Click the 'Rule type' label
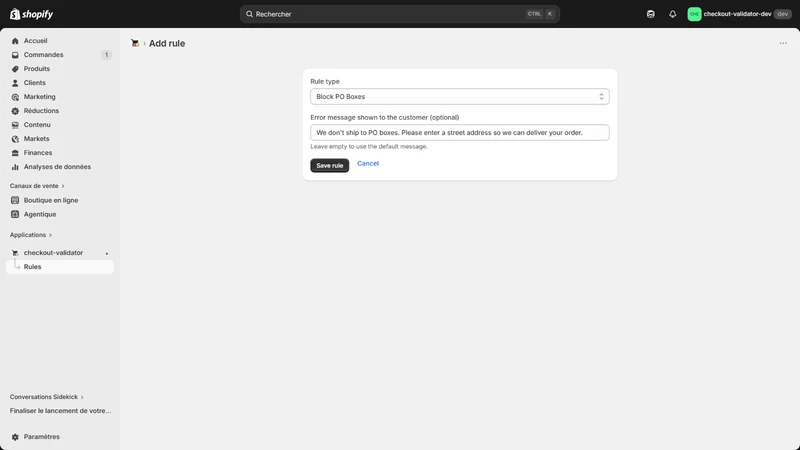Image resolution: width=800 pixels, height=450 pixels. (324, 81)
